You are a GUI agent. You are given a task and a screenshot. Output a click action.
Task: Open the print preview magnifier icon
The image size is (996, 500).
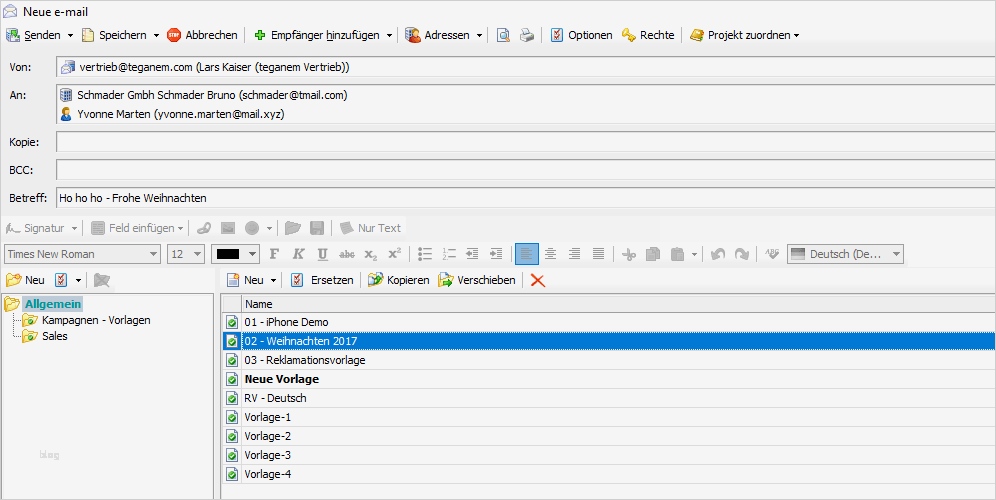pyautogui.click(x=504, y=35)
